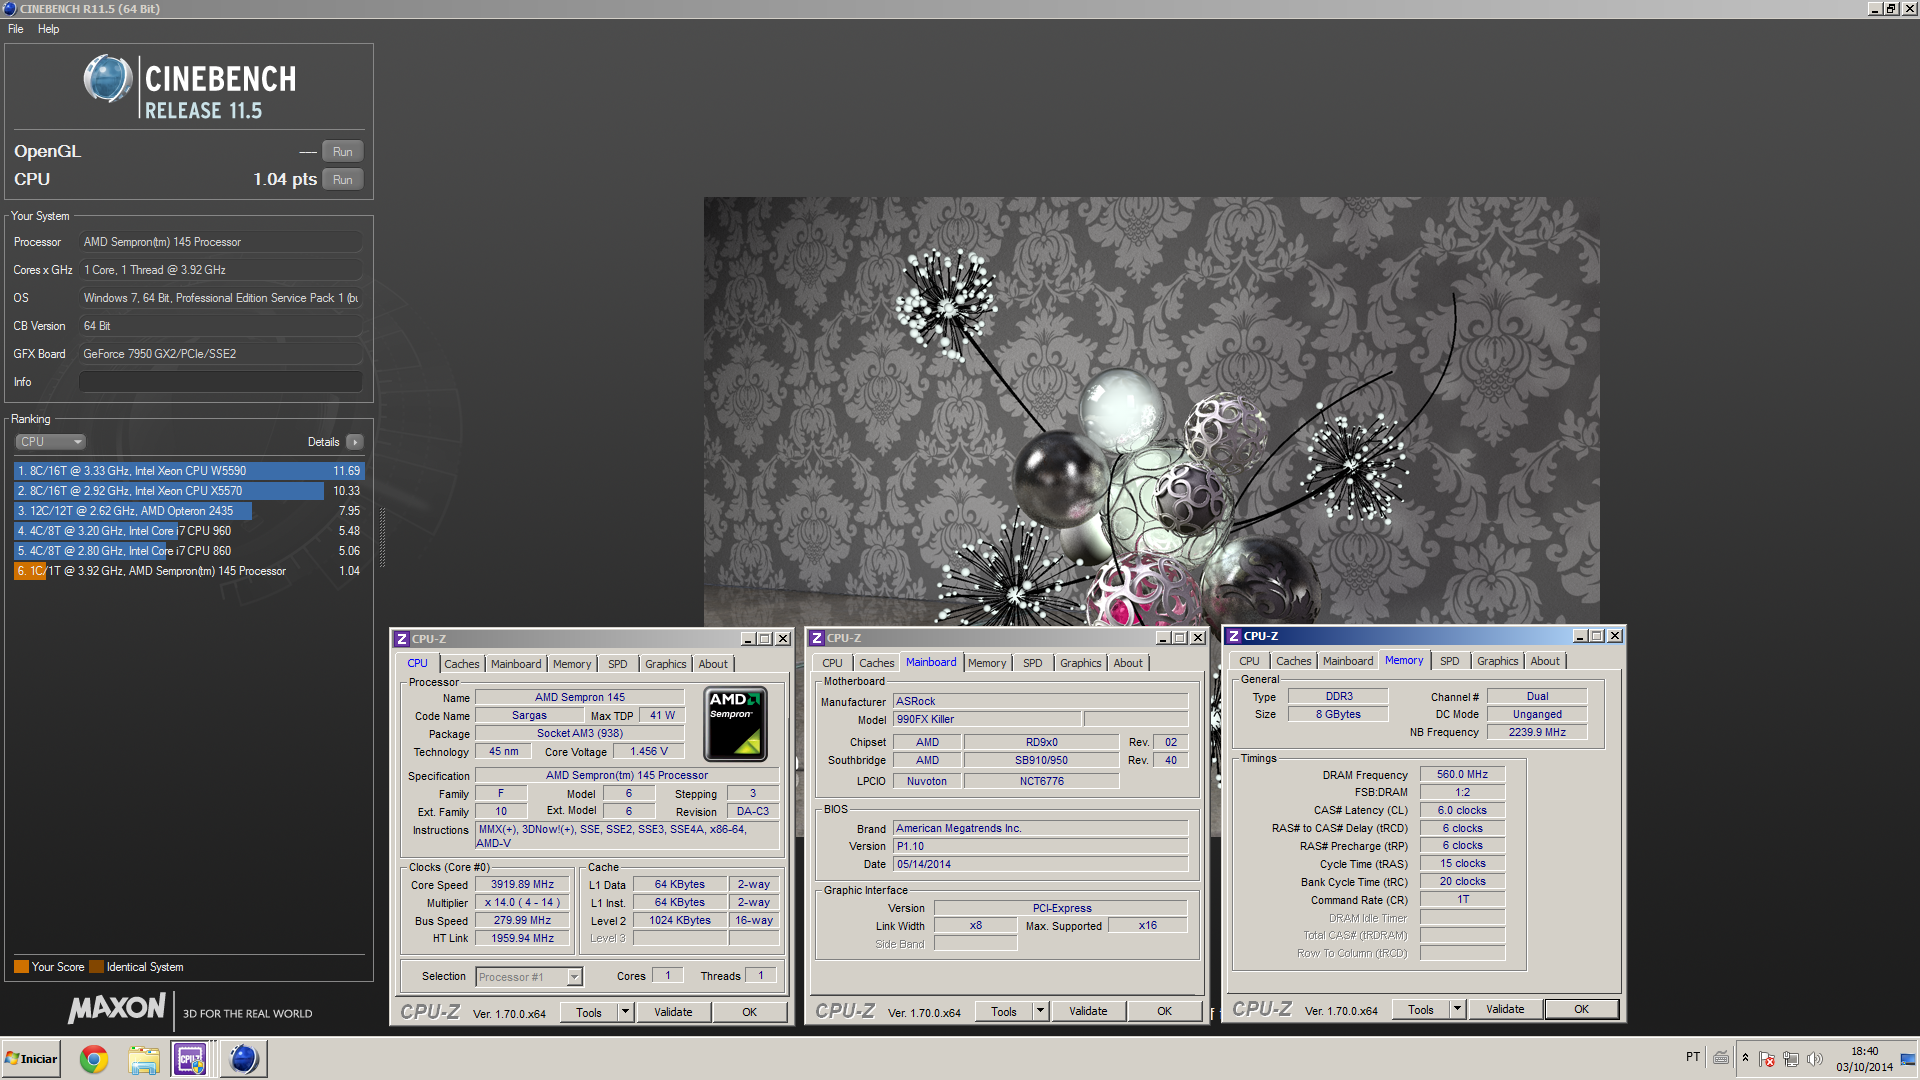The height and width of the screenshot is (1080, 1920).
Task: Click the PT language indicator
Action: [x=1692, y=1057]
